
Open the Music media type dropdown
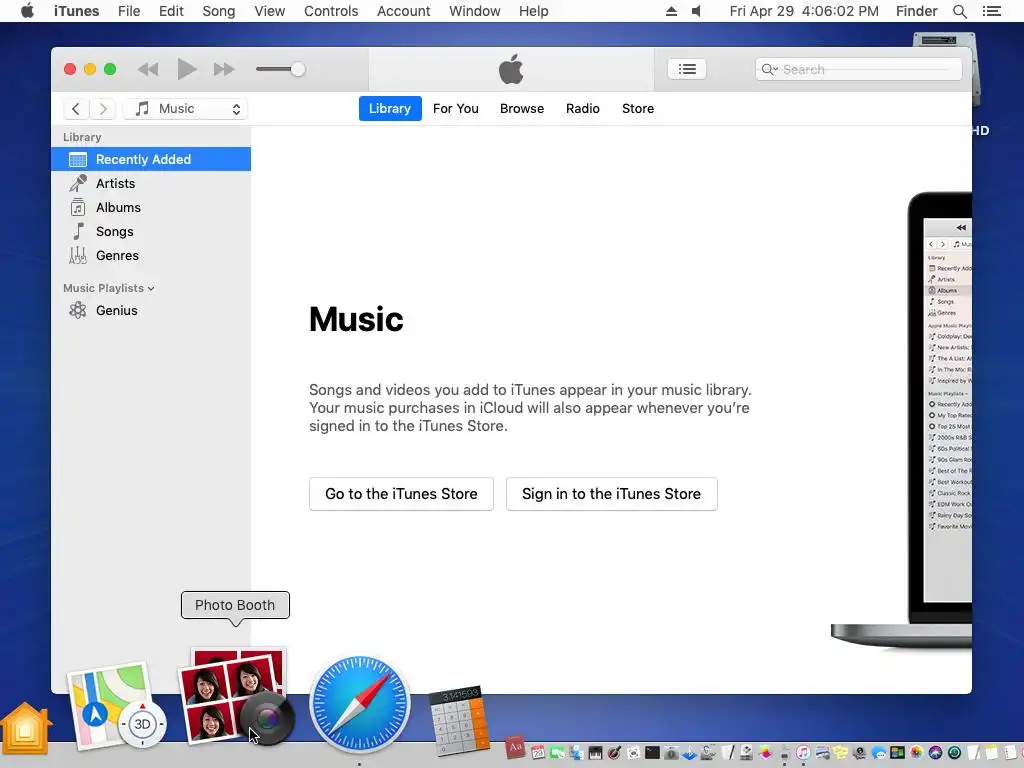click(x=185, y=109)
